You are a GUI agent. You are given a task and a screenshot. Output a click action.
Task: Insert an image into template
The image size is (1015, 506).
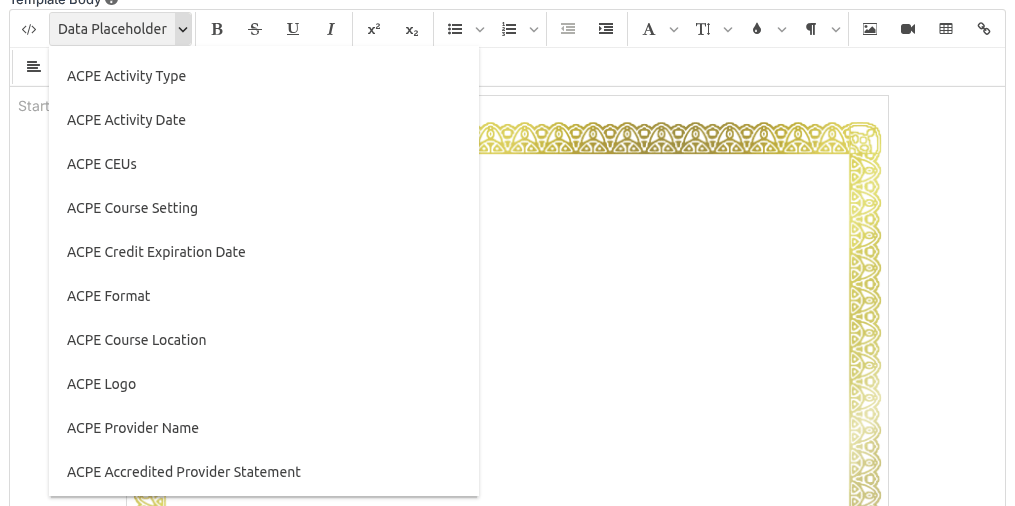tap(869, 29)
